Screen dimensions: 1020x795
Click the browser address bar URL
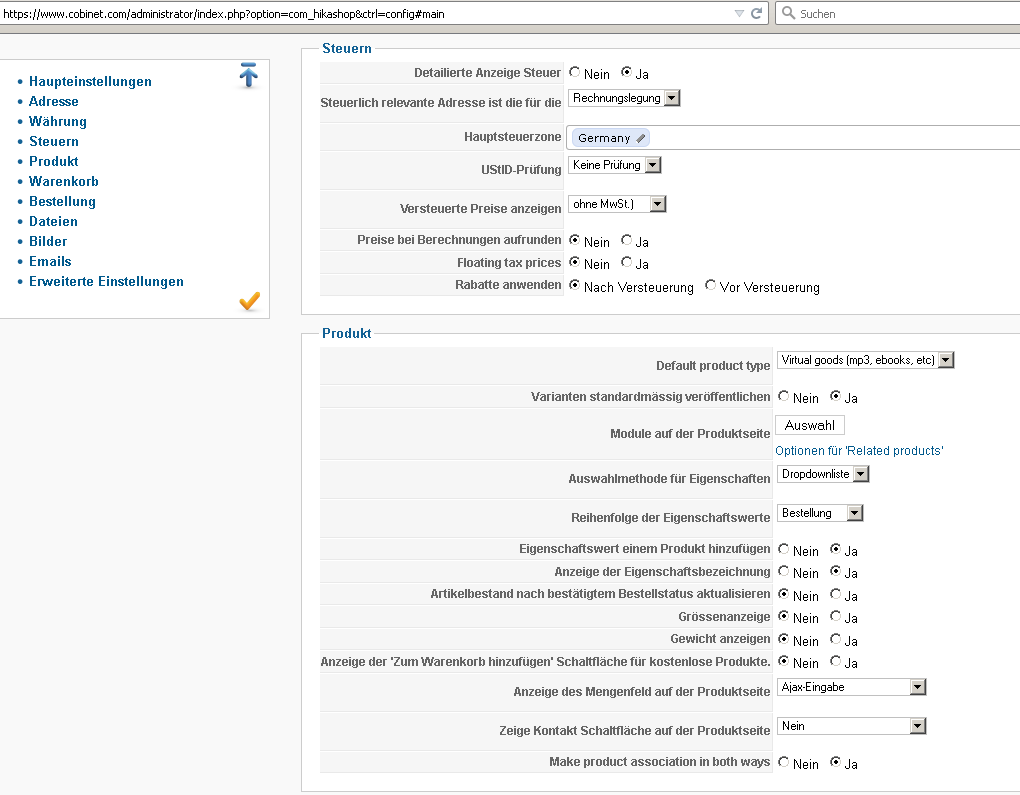(x=224, y=14)
